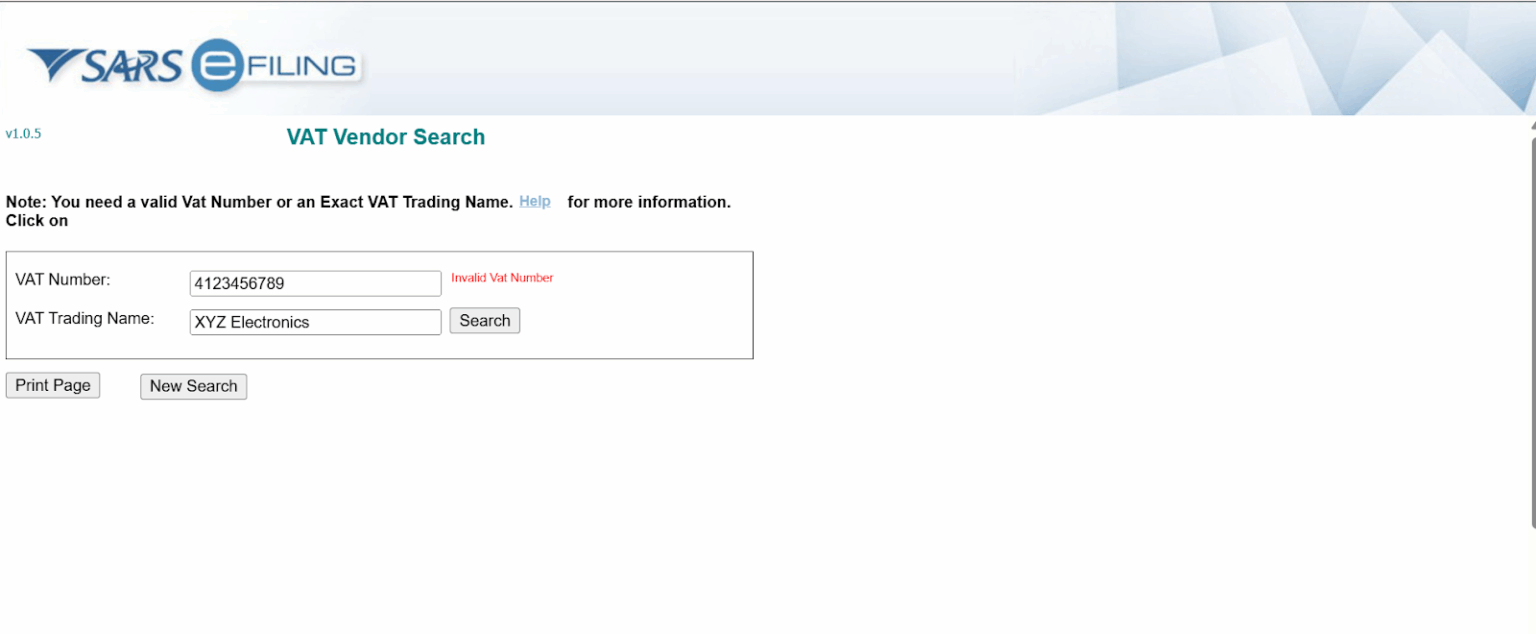Image resolution: width=1536 pixels, height=634 pixels.
Task: Click the red Invalid Vat Number message
Action: [x=501, y=278]
